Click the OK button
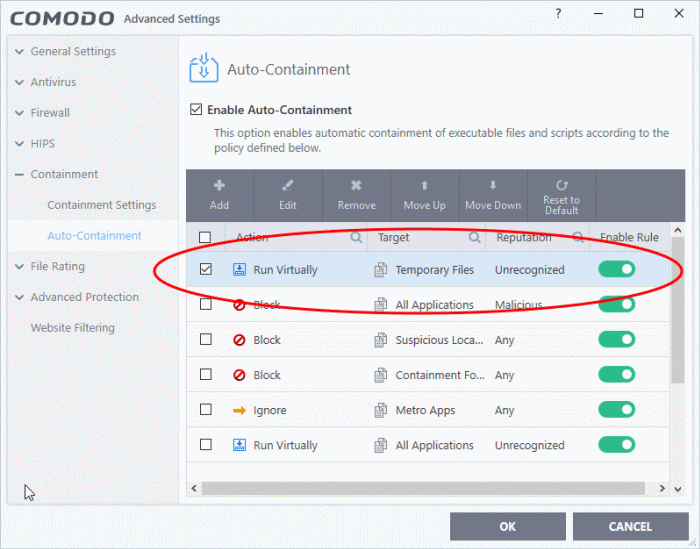Viewport: 700px width, 549px height. [508, 527]
